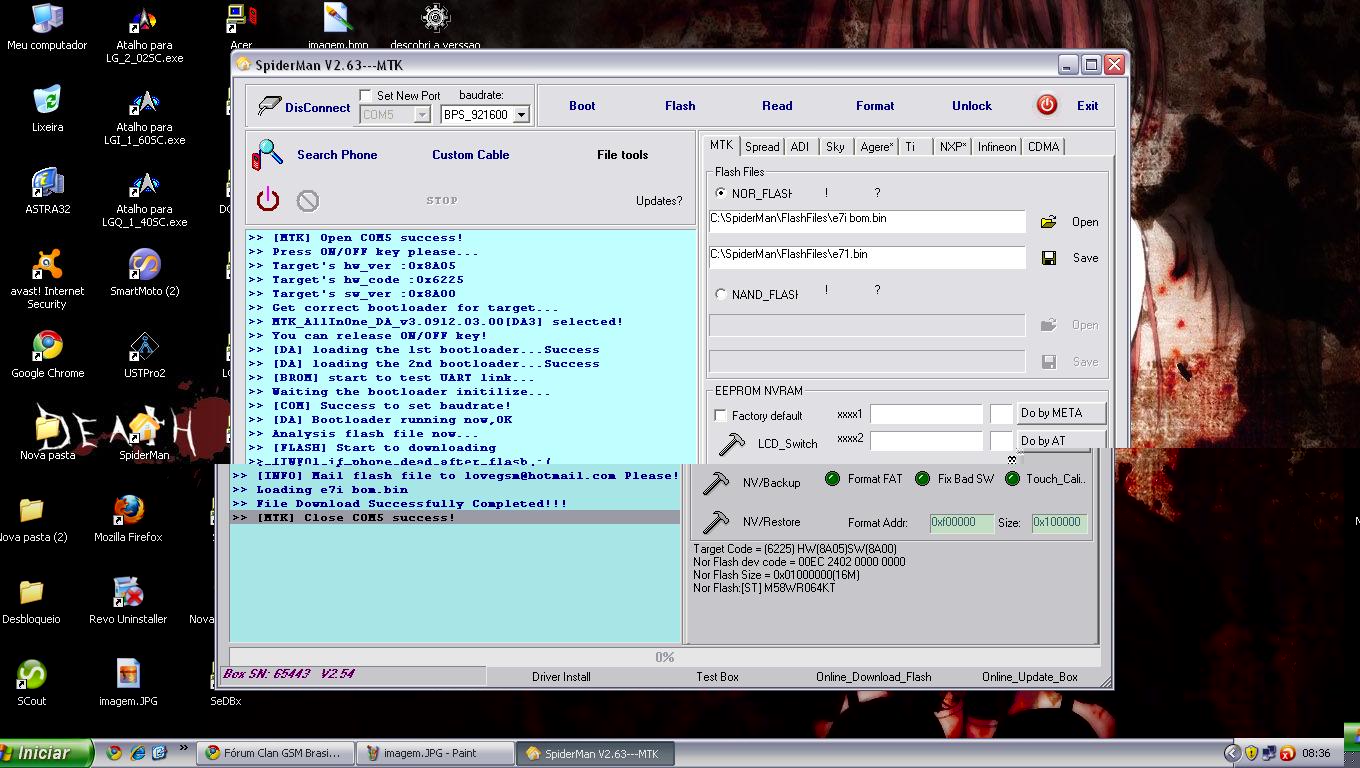Switch to the Agere* tab
1360x768 pixels.
coord(876,147)
